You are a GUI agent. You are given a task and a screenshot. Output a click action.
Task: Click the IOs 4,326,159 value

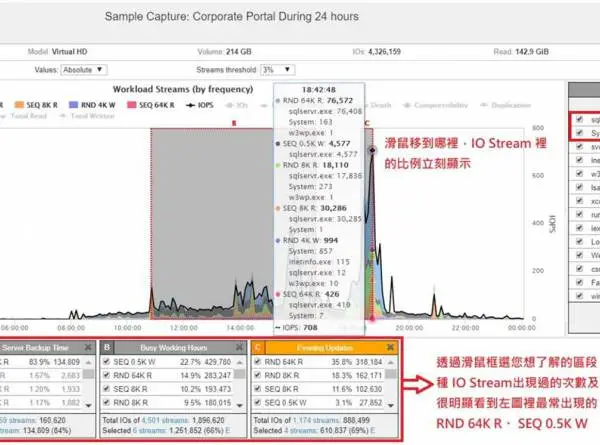coord(384,52)
